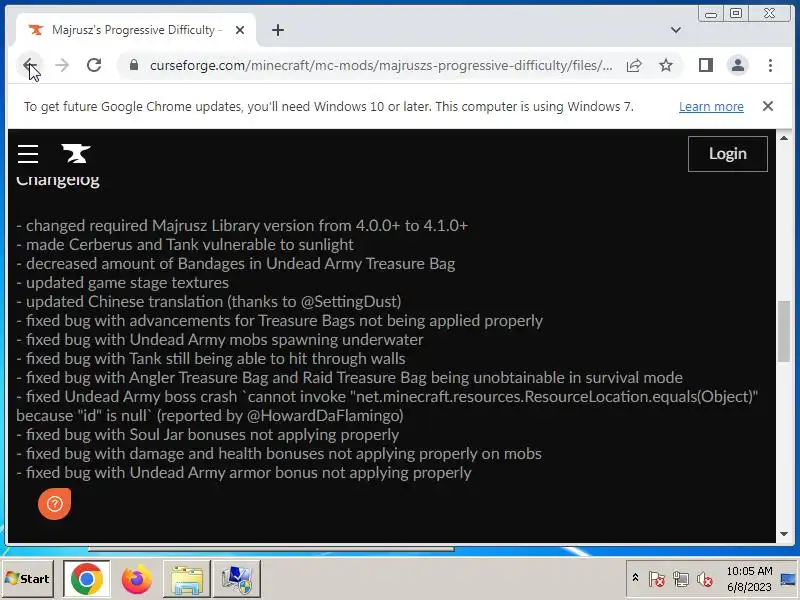
Task: Click the Undead Army armor bonus line
Action: tap(244, 473)
